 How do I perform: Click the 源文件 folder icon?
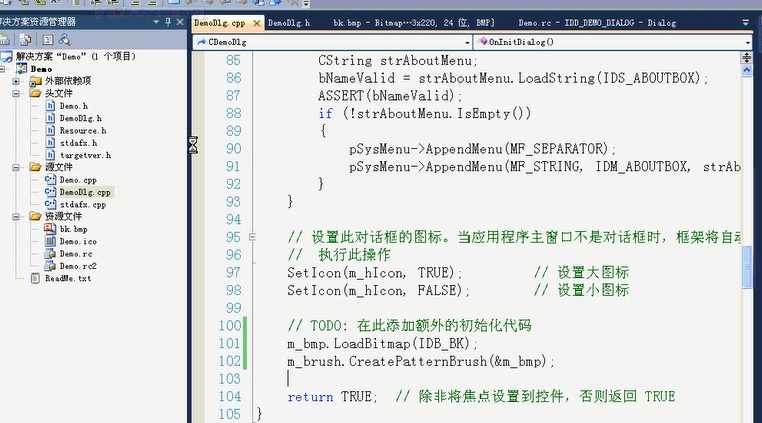pyautogui.click(x=35, y=167)
